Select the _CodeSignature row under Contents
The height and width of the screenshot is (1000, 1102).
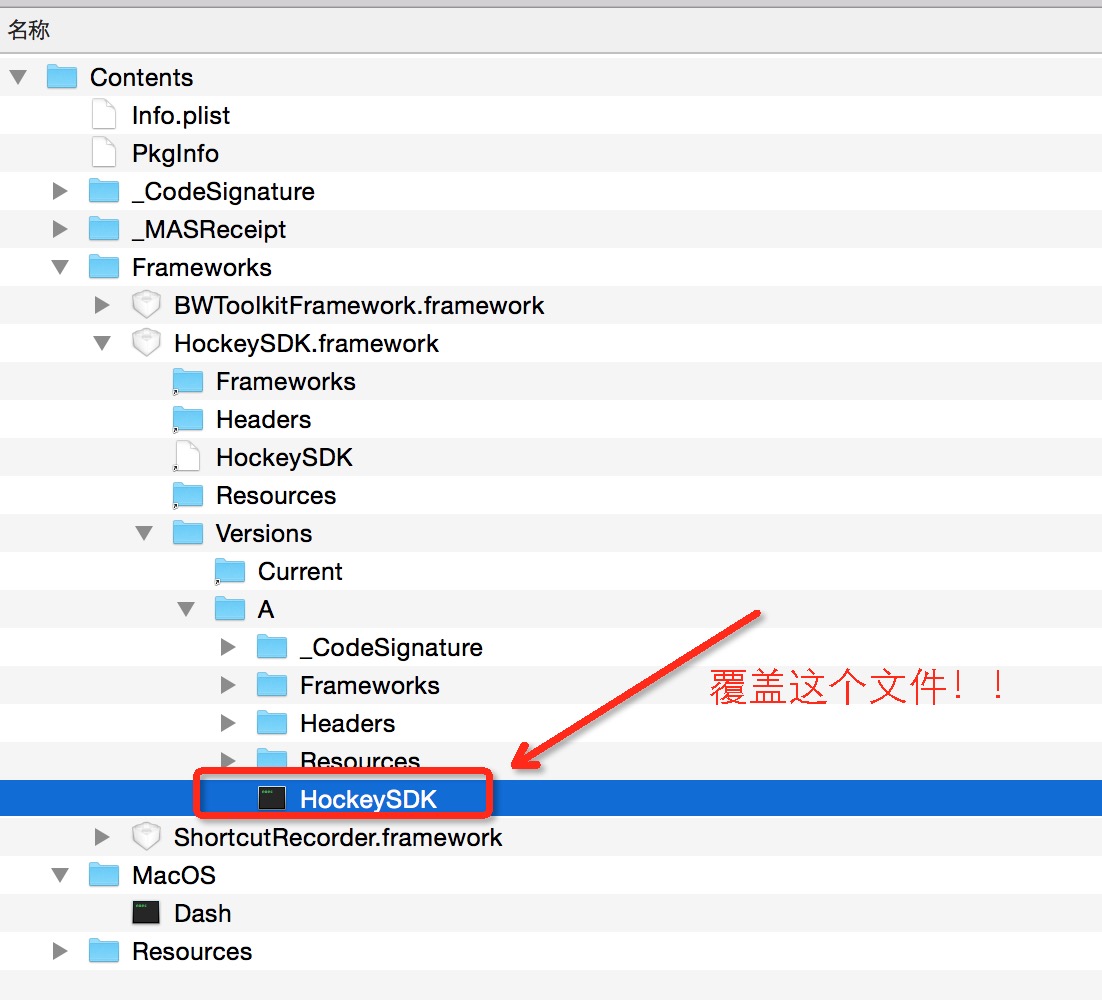point(551,191)
